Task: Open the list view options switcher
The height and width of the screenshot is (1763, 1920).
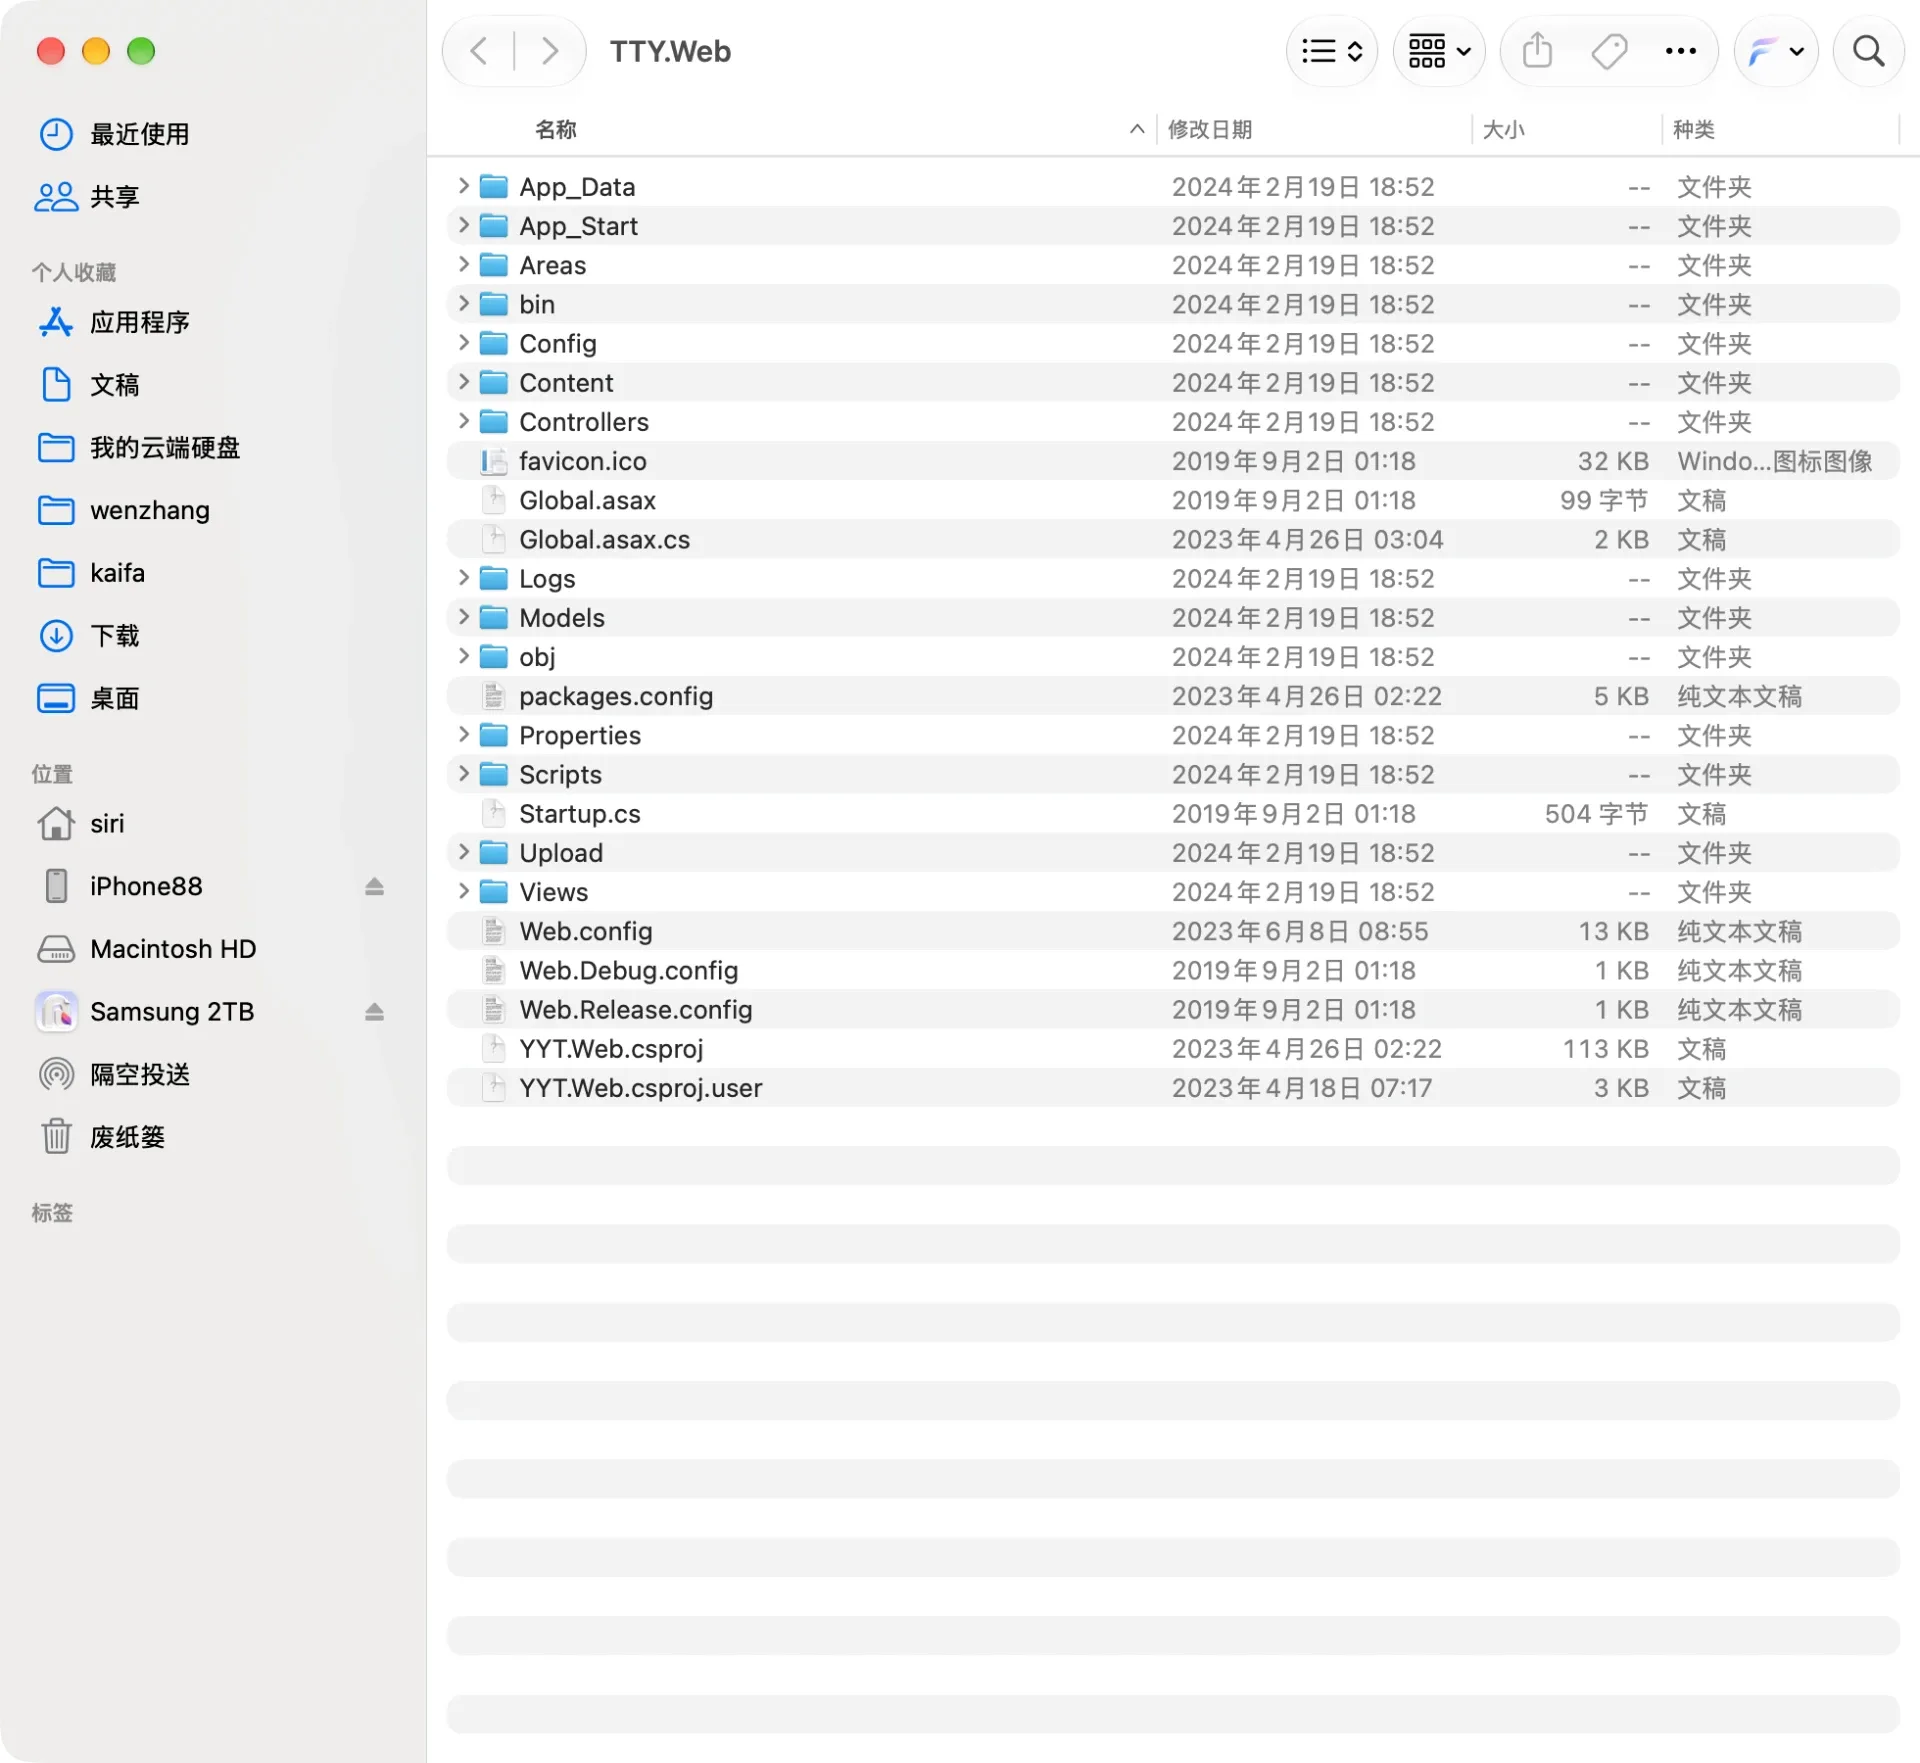Action: (1332, 51)
